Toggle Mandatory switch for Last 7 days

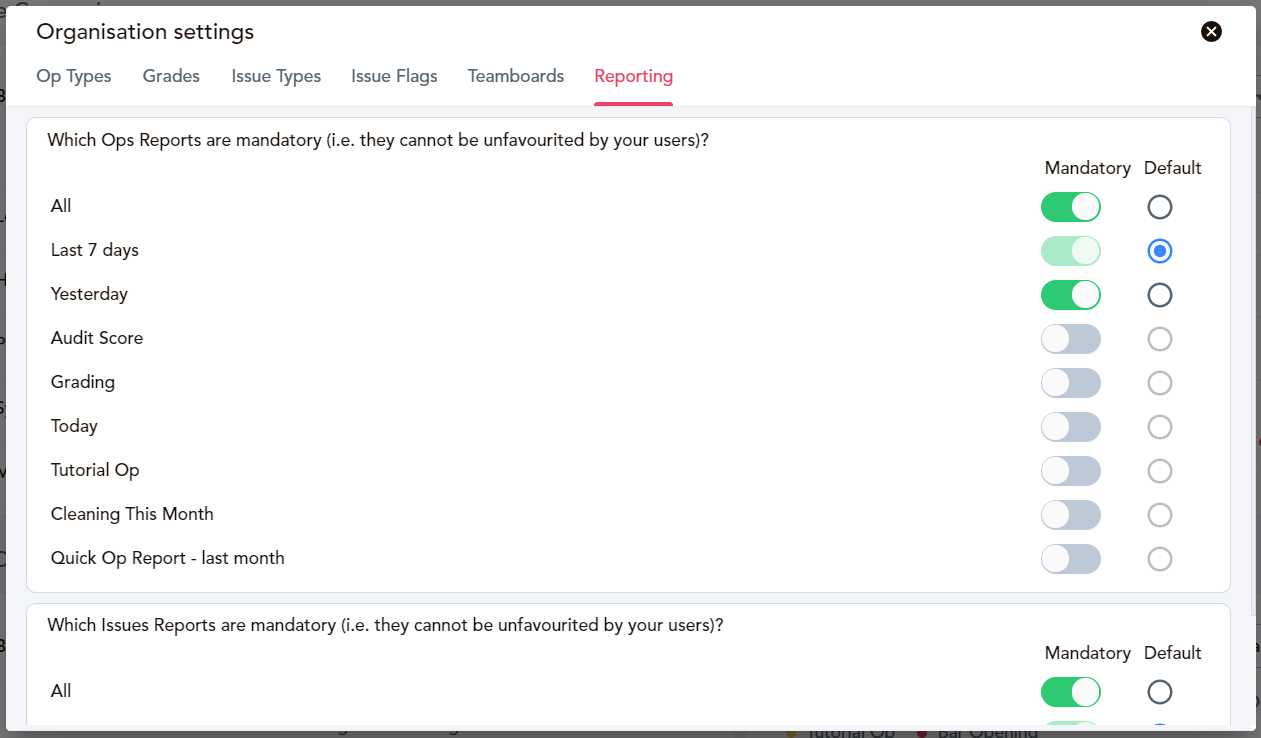1070,251
